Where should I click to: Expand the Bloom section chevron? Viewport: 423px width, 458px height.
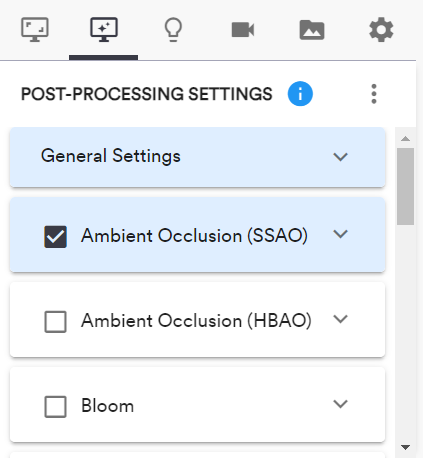coord(340,404)
